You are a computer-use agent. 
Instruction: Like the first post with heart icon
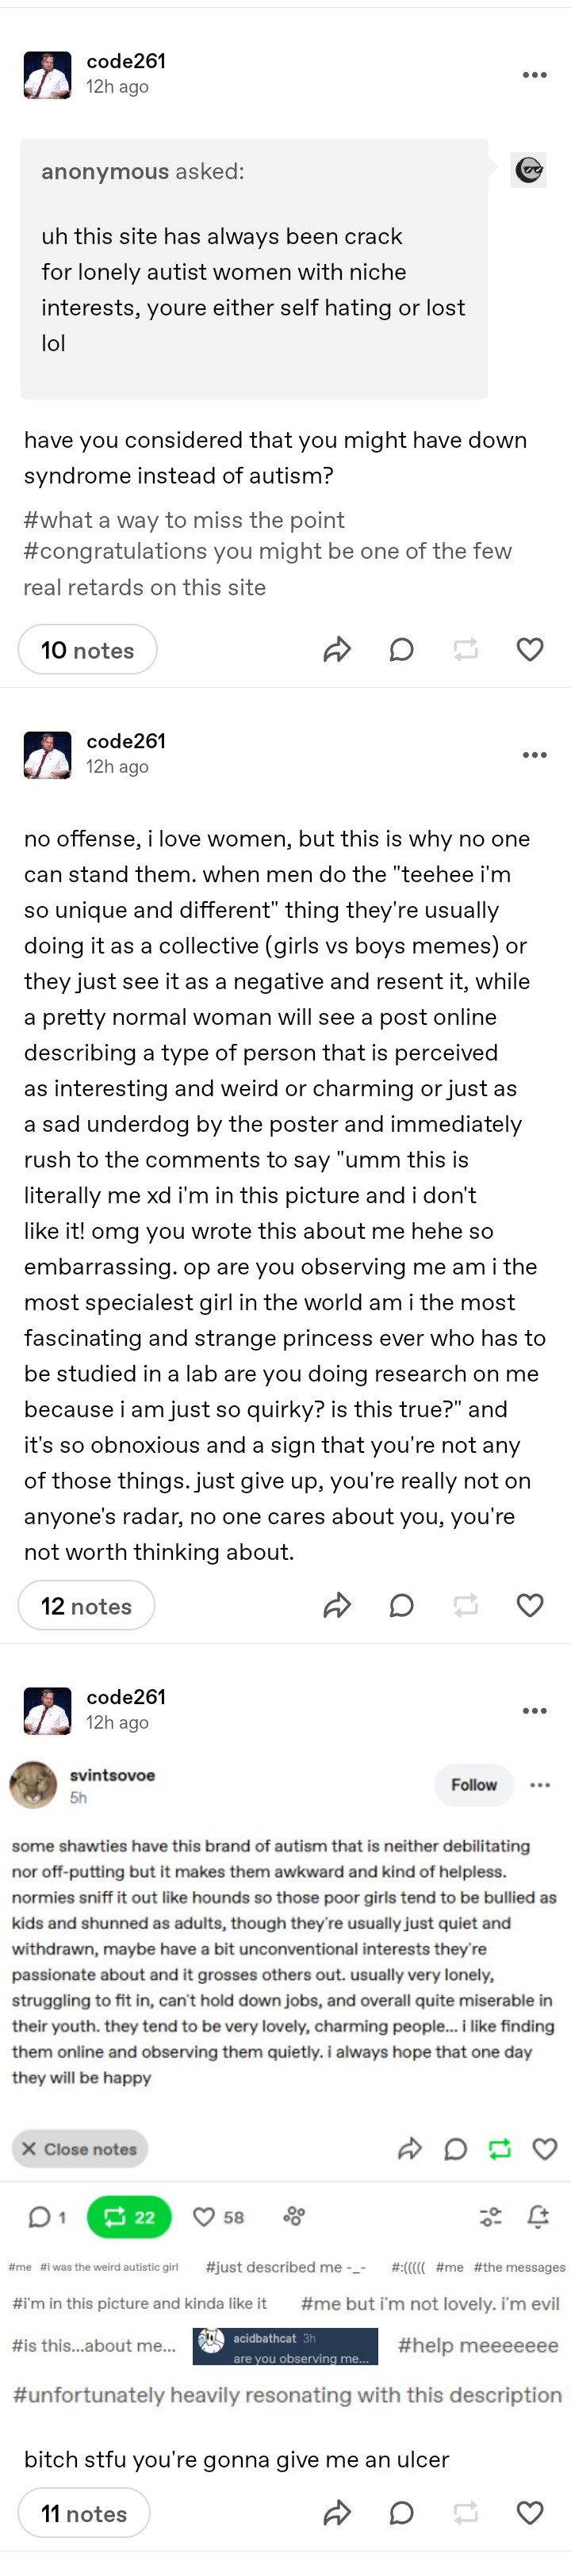[x=530, y=650]
